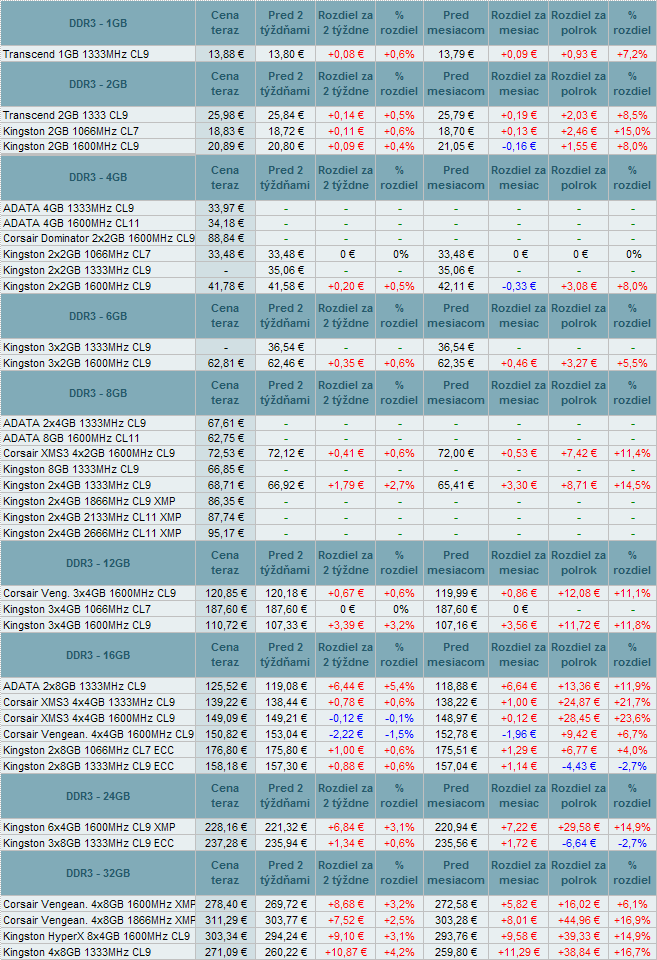
Task: Click current price 278,40 € for Corsair Vengean. 1600MHz
Action: point(226,904)
